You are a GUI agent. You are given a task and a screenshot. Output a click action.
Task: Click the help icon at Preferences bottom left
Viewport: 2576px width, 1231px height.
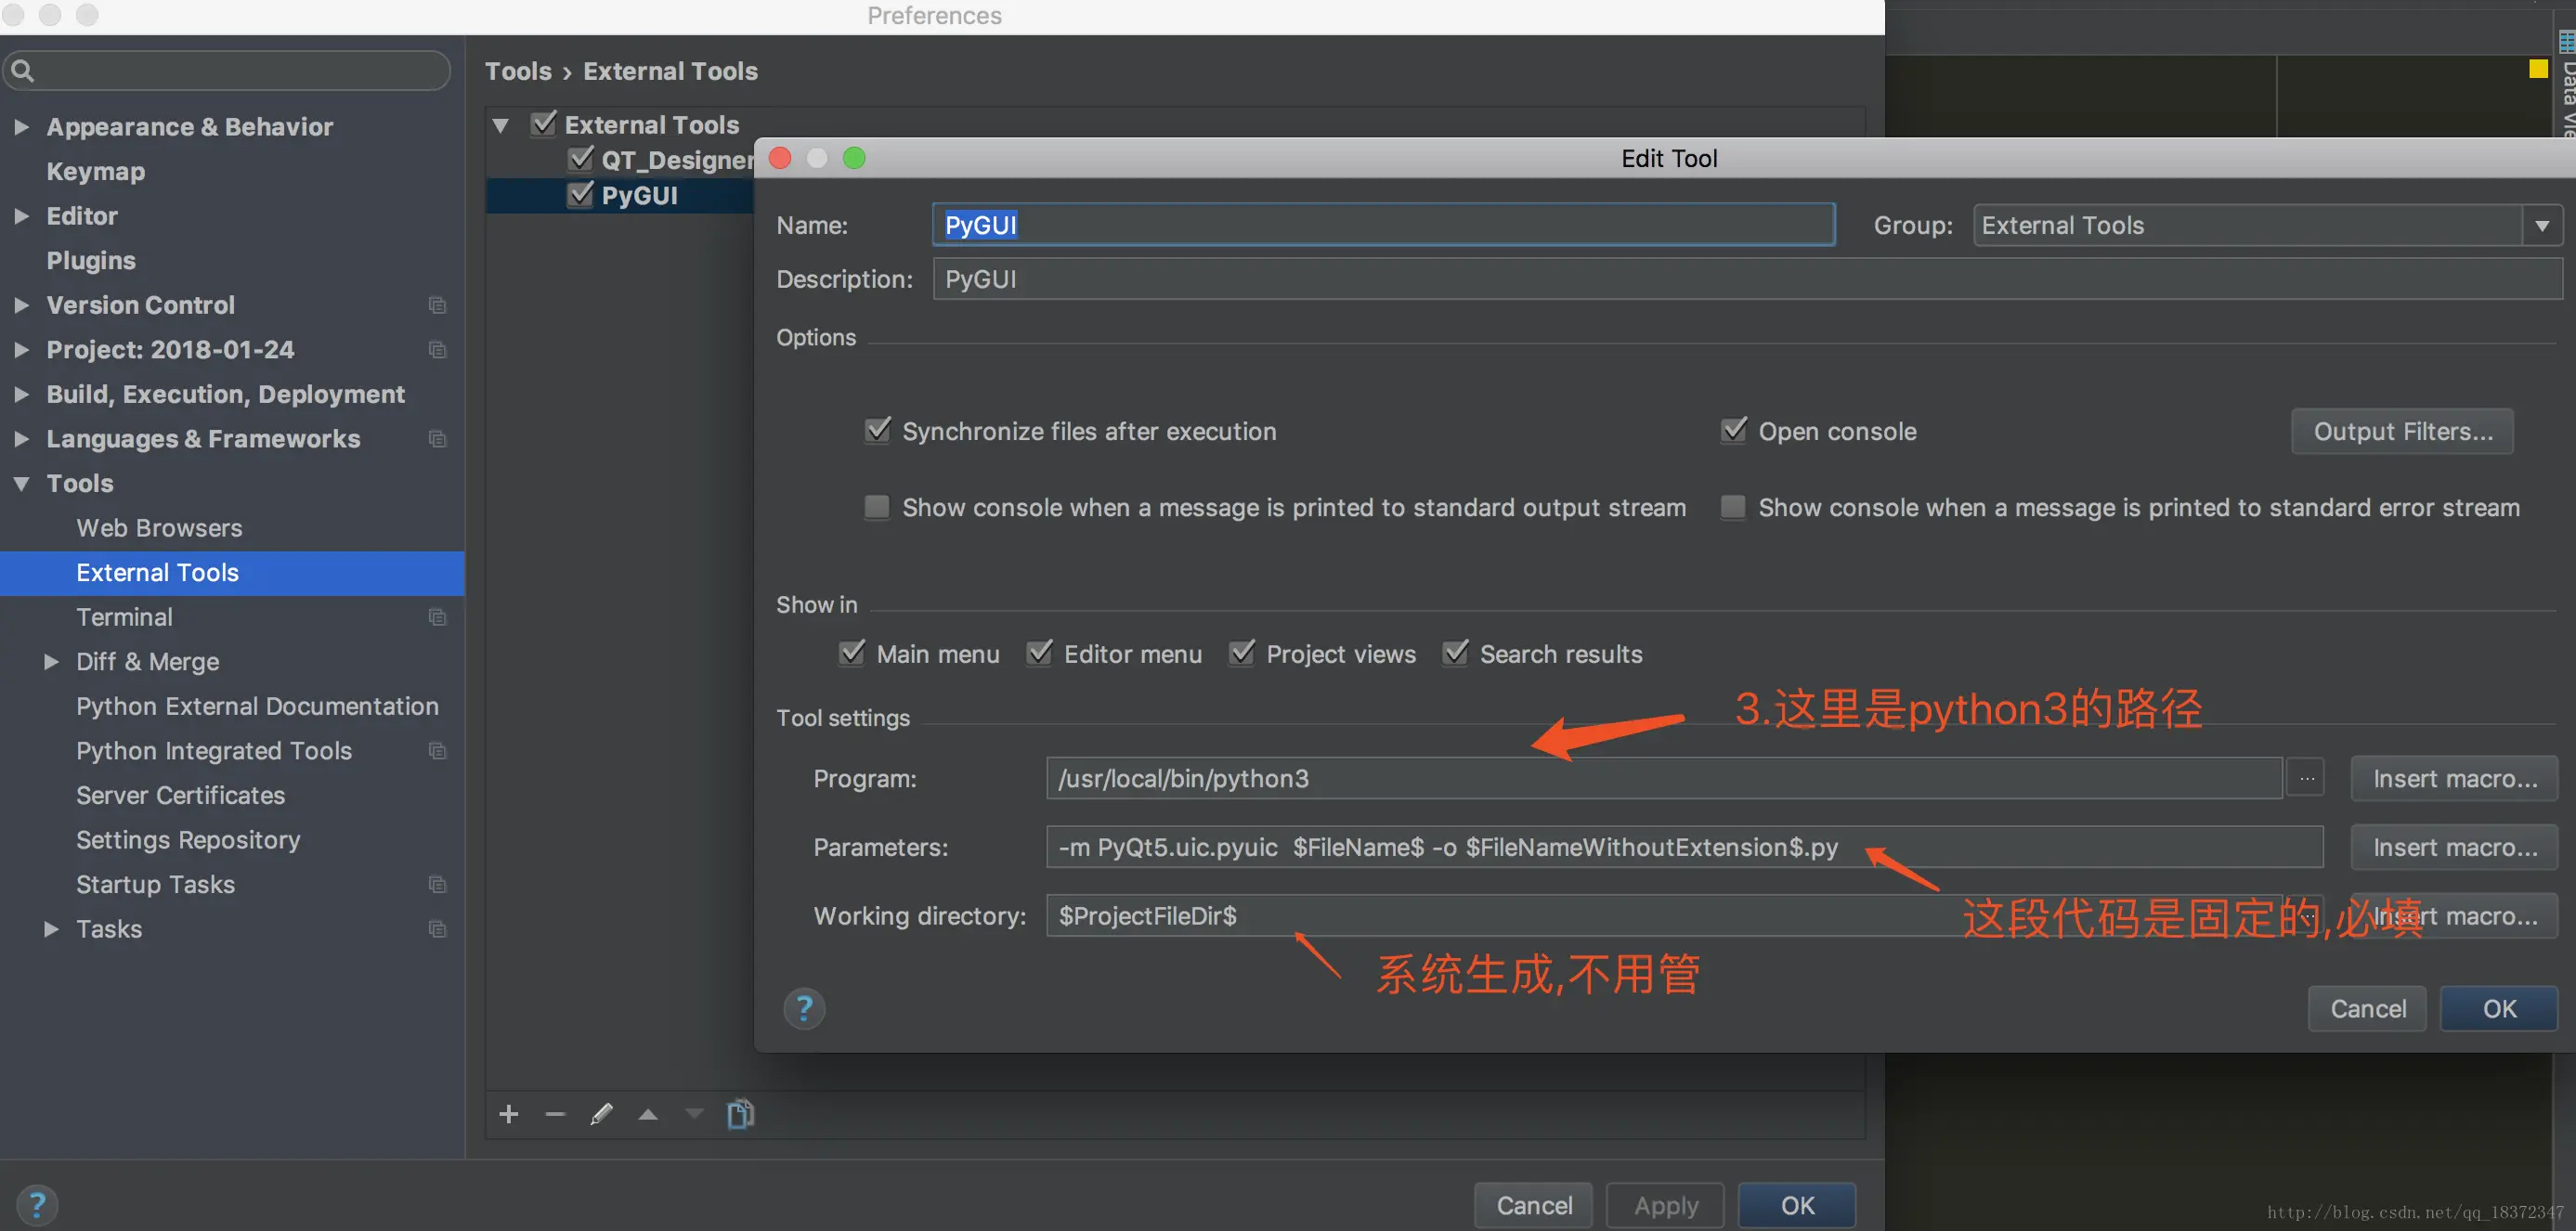coord(37,1205)
